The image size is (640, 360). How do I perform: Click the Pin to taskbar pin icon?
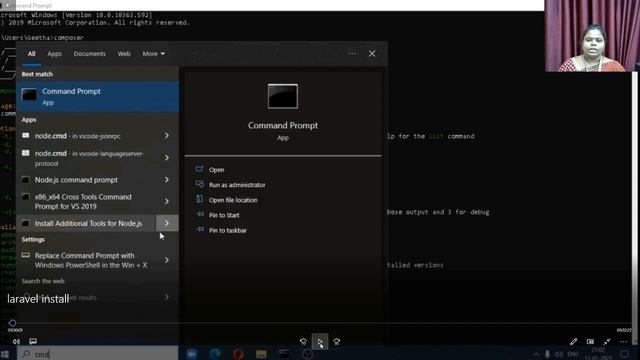pyautogui.click(x=200, y=229)
